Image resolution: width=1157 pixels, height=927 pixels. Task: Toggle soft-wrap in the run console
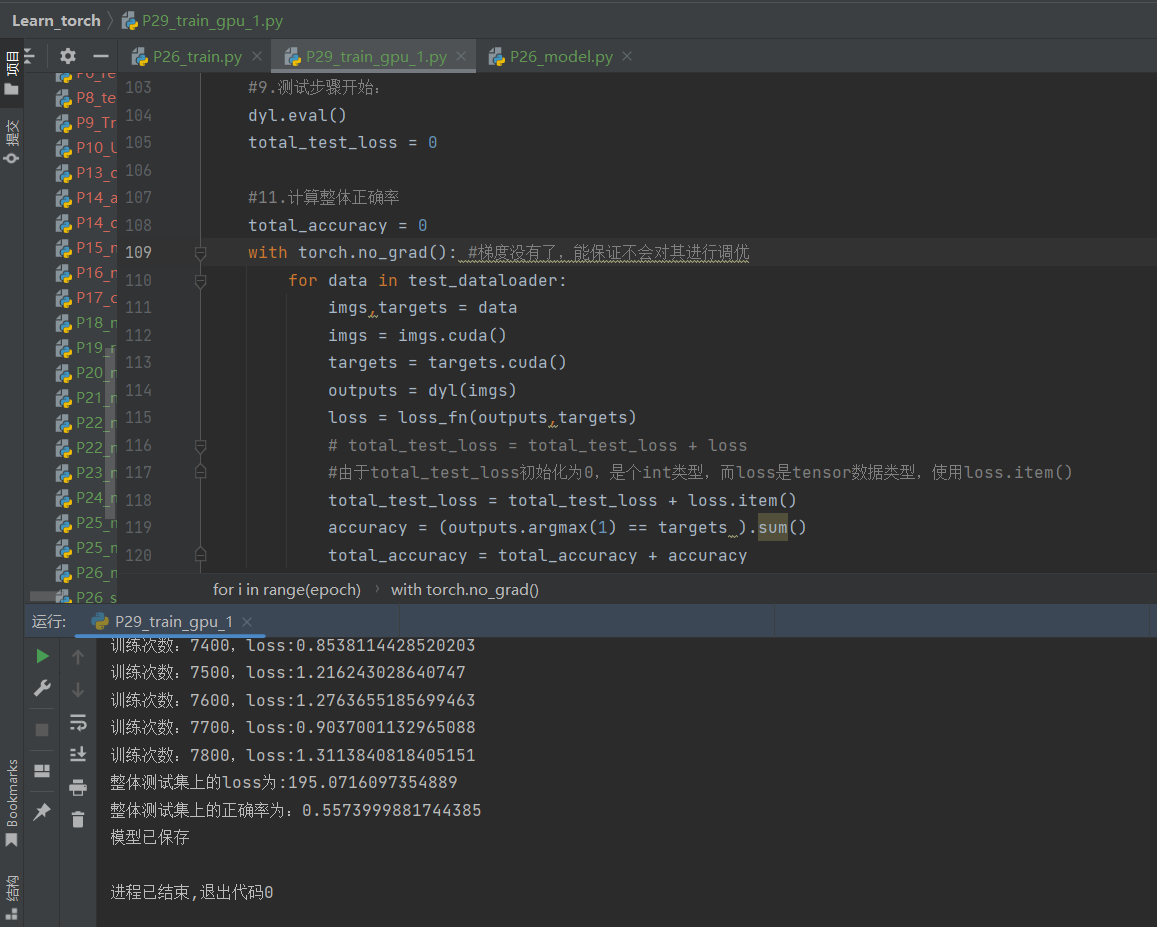coord(78,722)
